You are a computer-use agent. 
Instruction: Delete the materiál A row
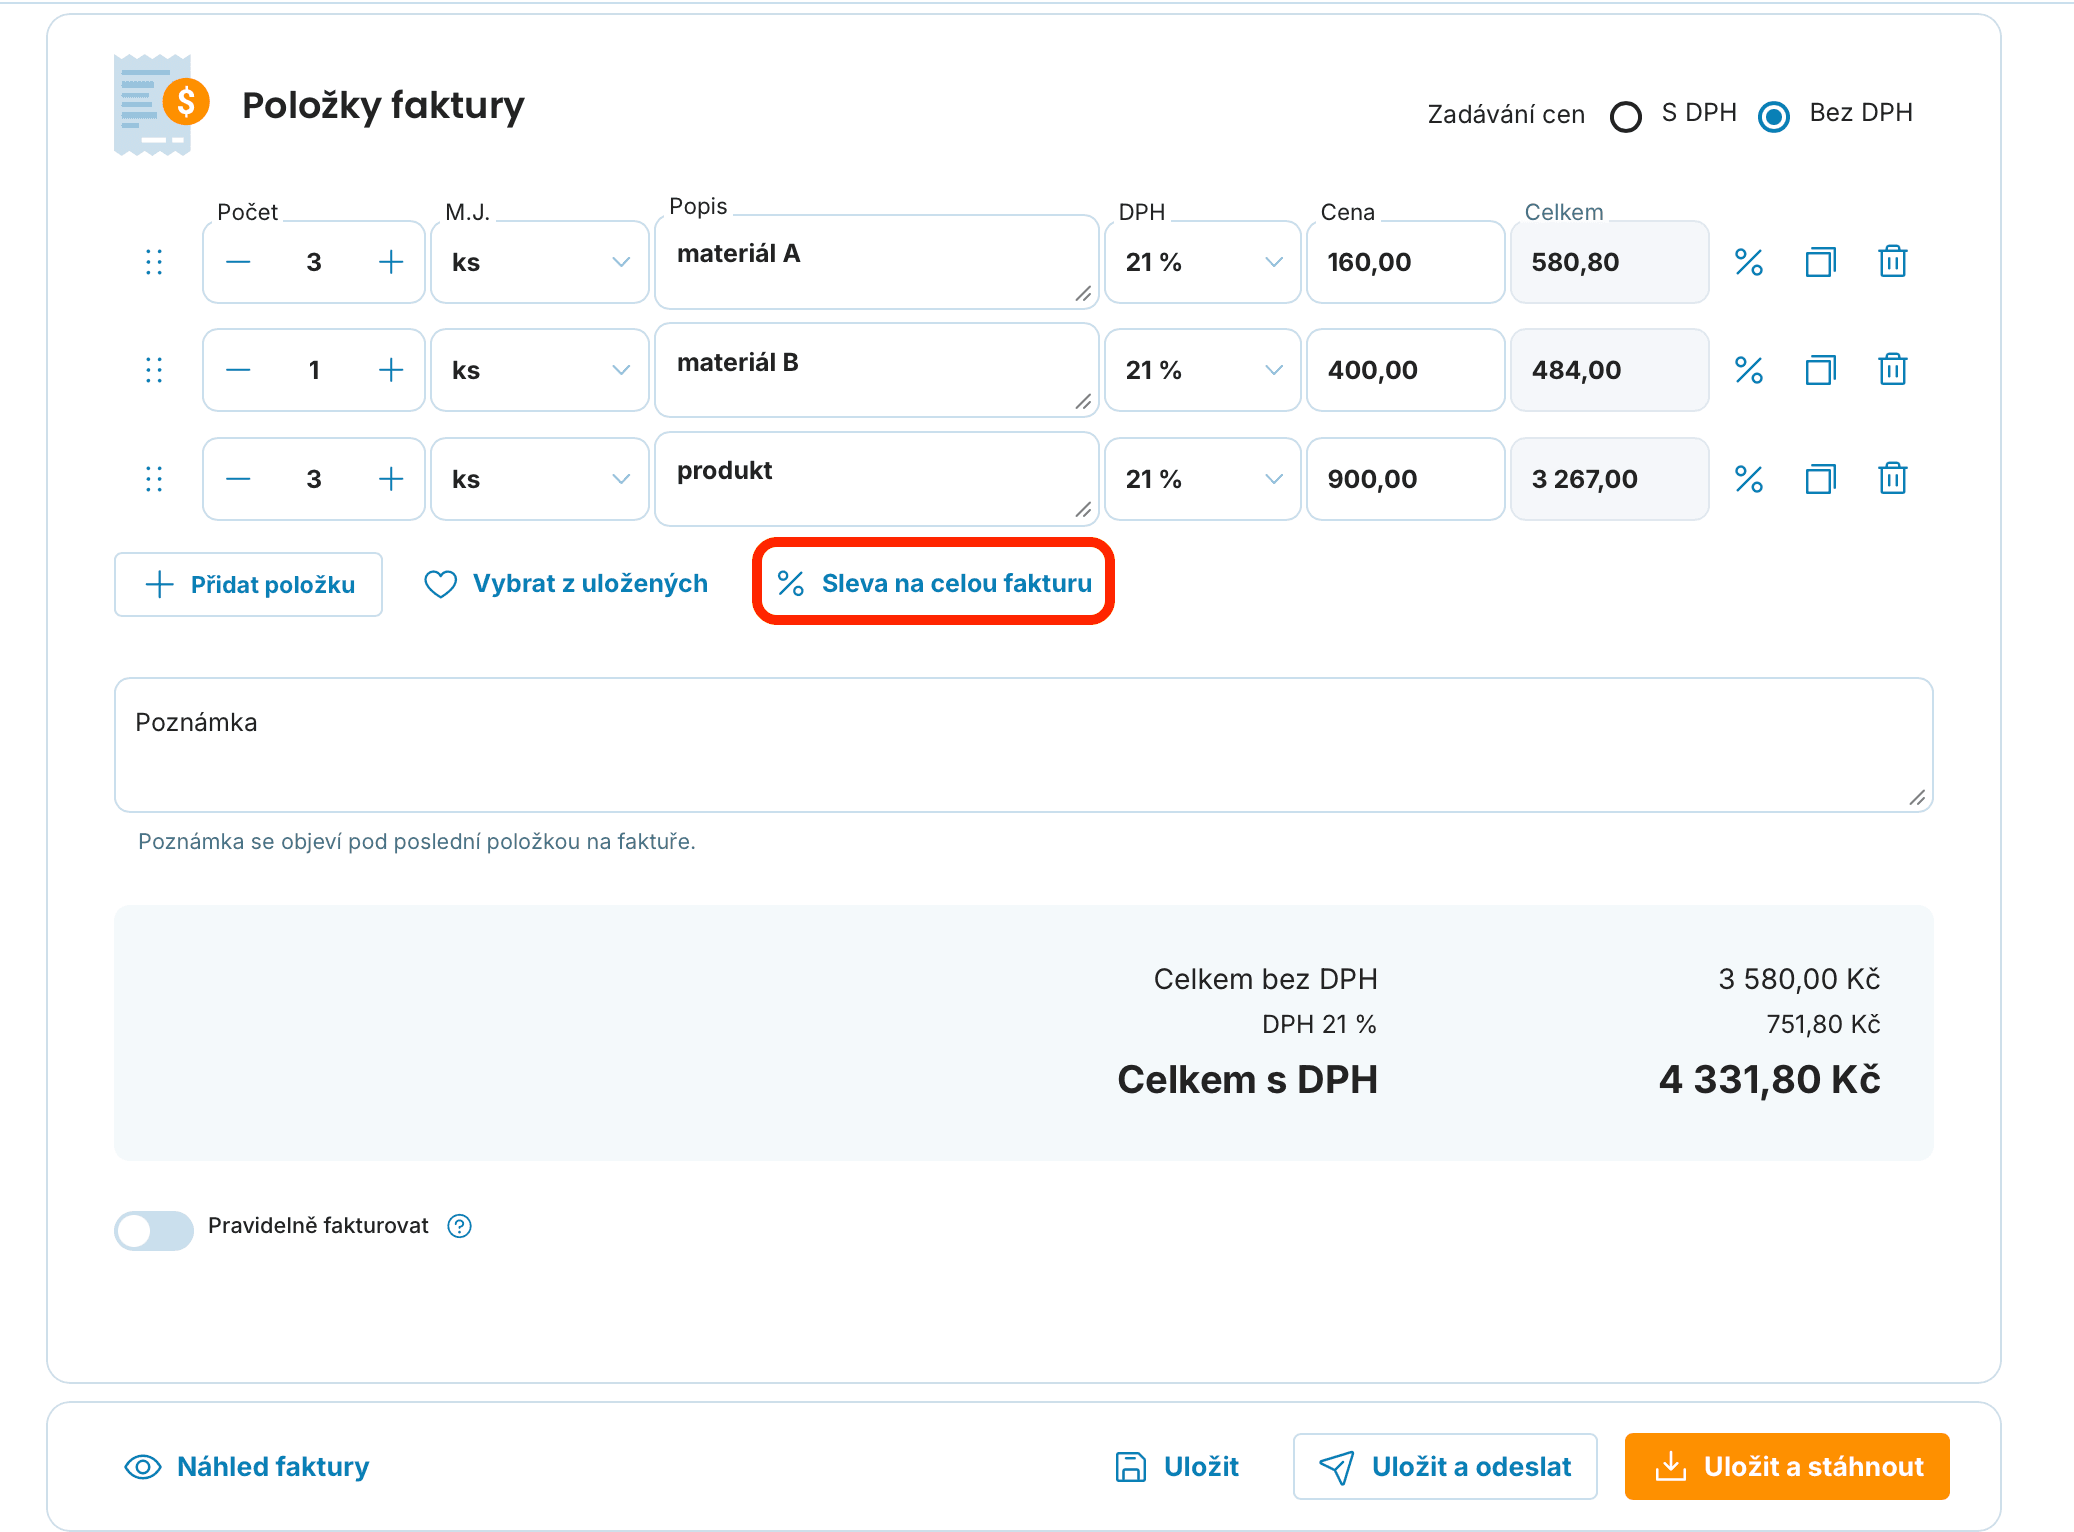[x=1892, y=261]
